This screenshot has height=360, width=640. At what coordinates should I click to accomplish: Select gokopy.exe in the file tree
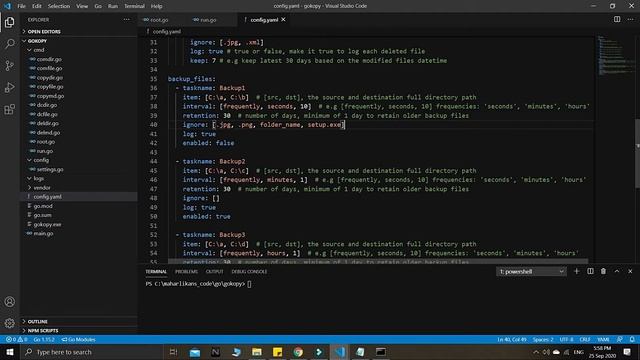pyautogui.click(x=47, y=224)
